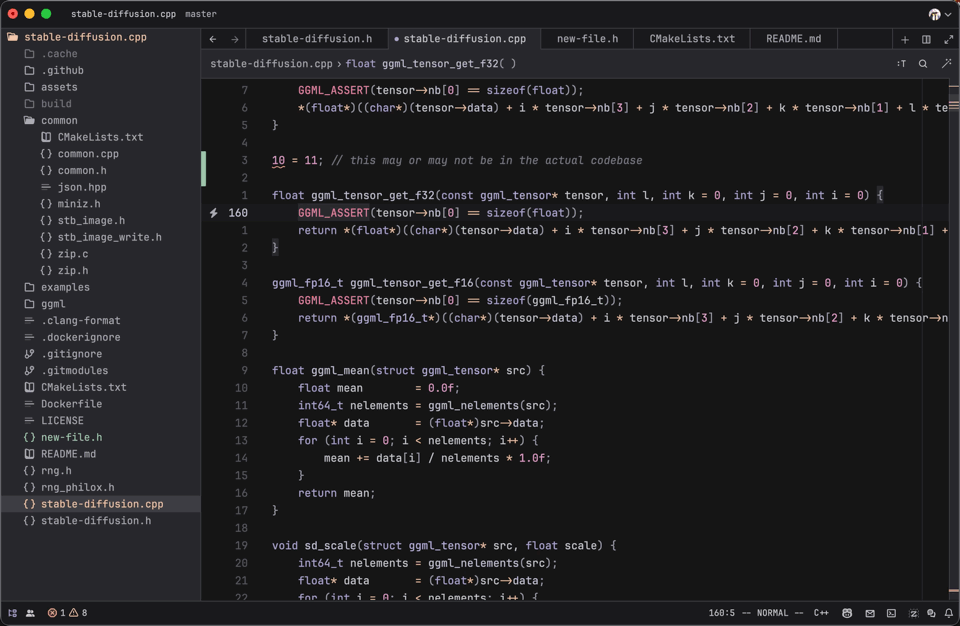
Task: Click the lightning code action icon on line 160
Action: pos(214,213)
